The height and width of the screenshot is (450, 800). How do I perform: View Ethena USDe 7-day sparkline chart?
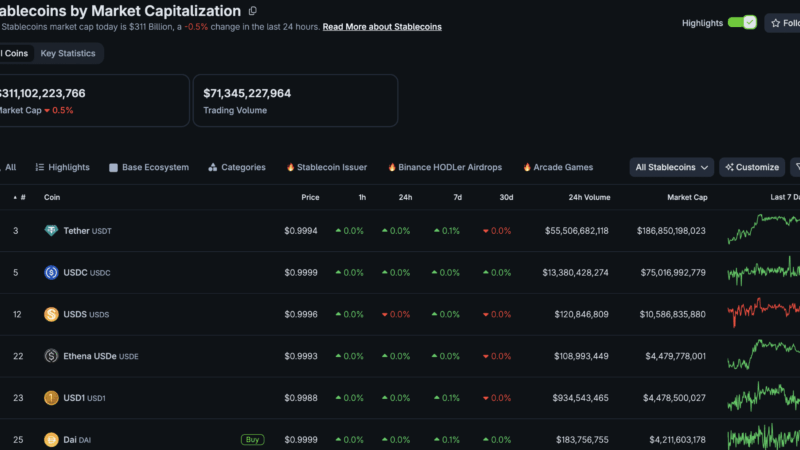pyautogui.click(x=764, y=354)
